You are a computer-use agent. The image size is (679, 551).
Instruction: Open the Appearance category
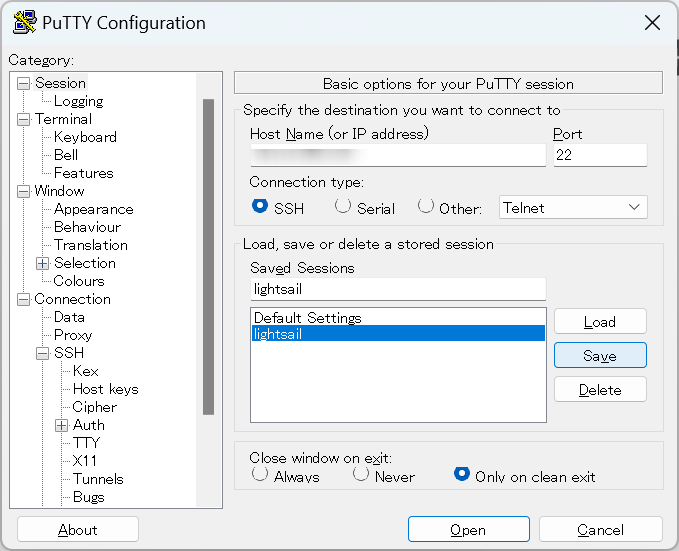(x=94, y=209)
